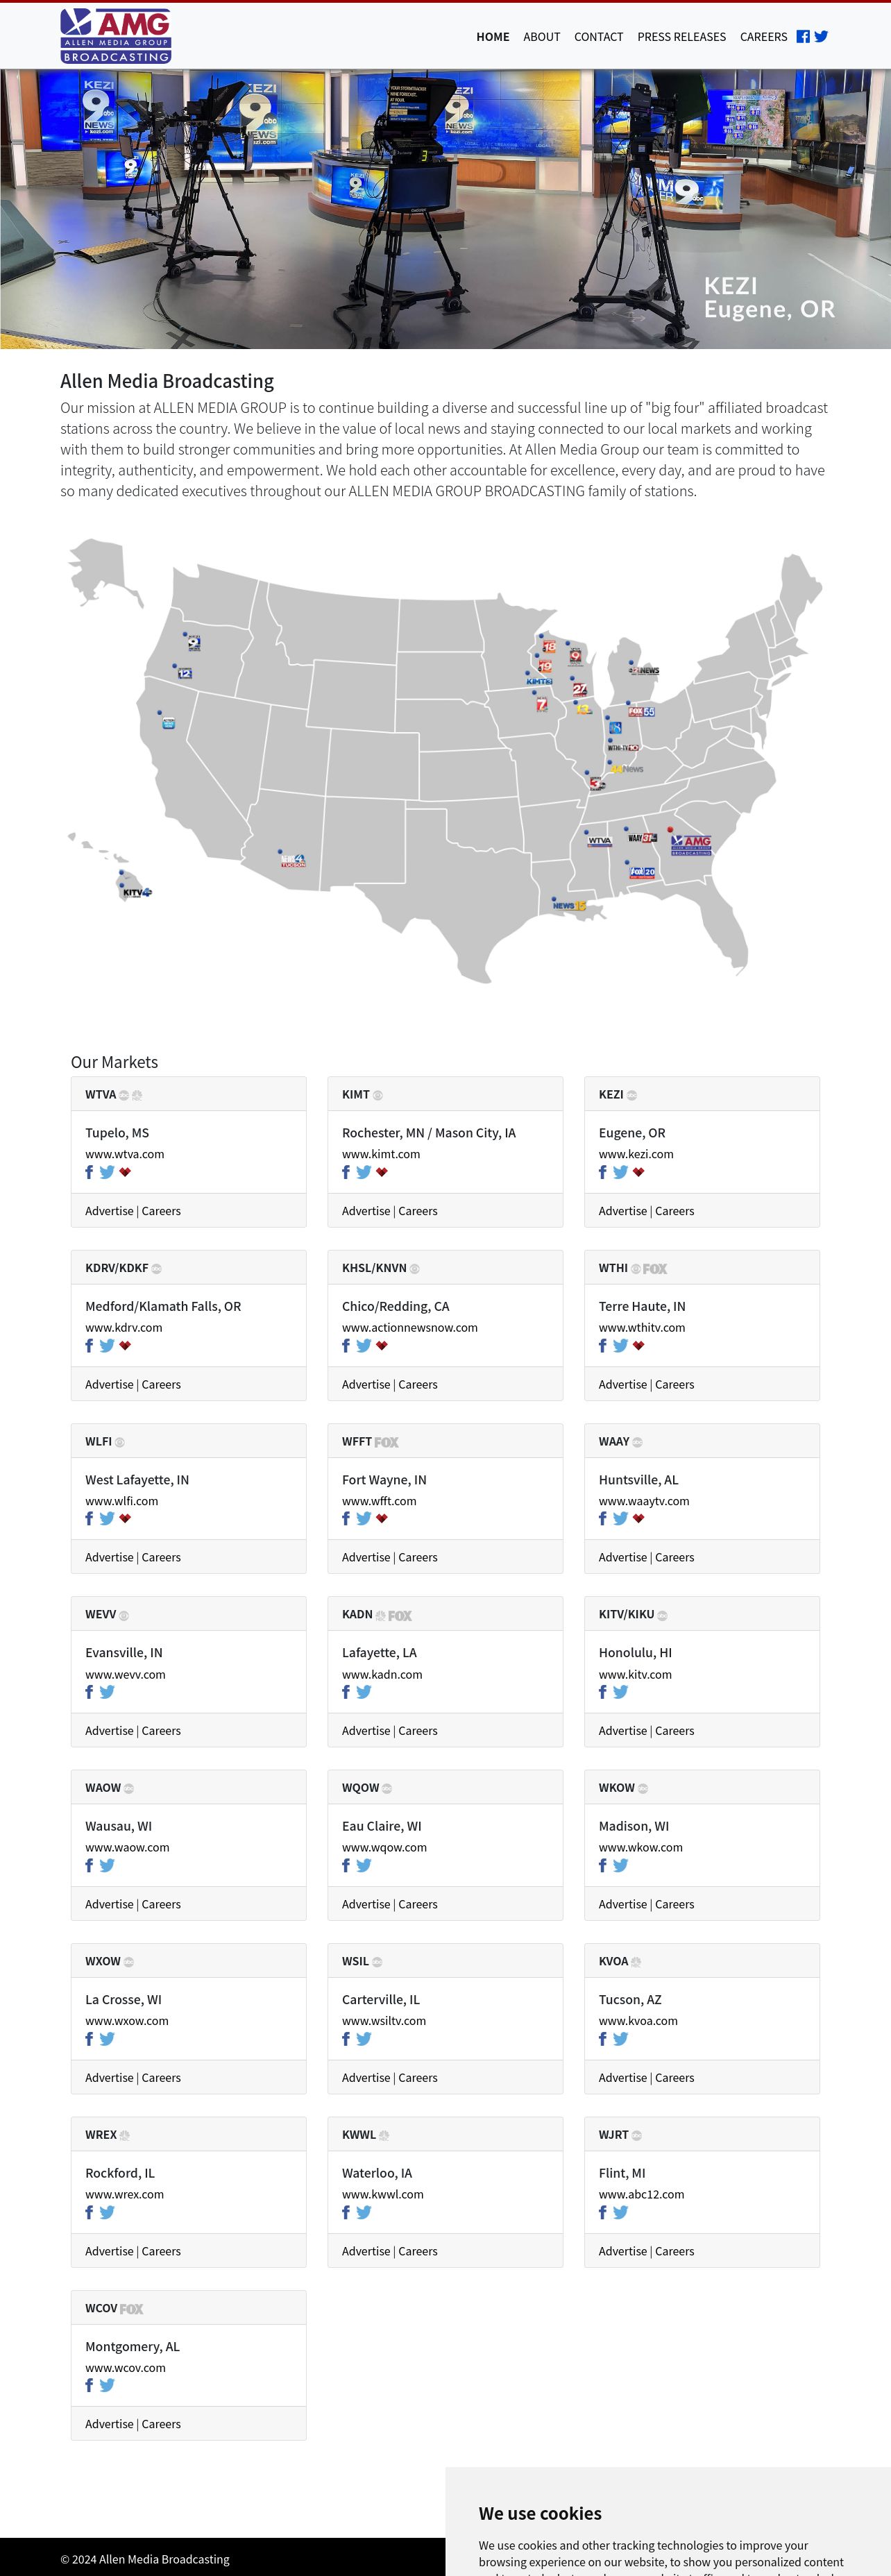Viewport: 891px width, 2576px height.
Task: Click the Tucson News 4 logo on the map
Action: pyautogui.click(x=293, y=860)
